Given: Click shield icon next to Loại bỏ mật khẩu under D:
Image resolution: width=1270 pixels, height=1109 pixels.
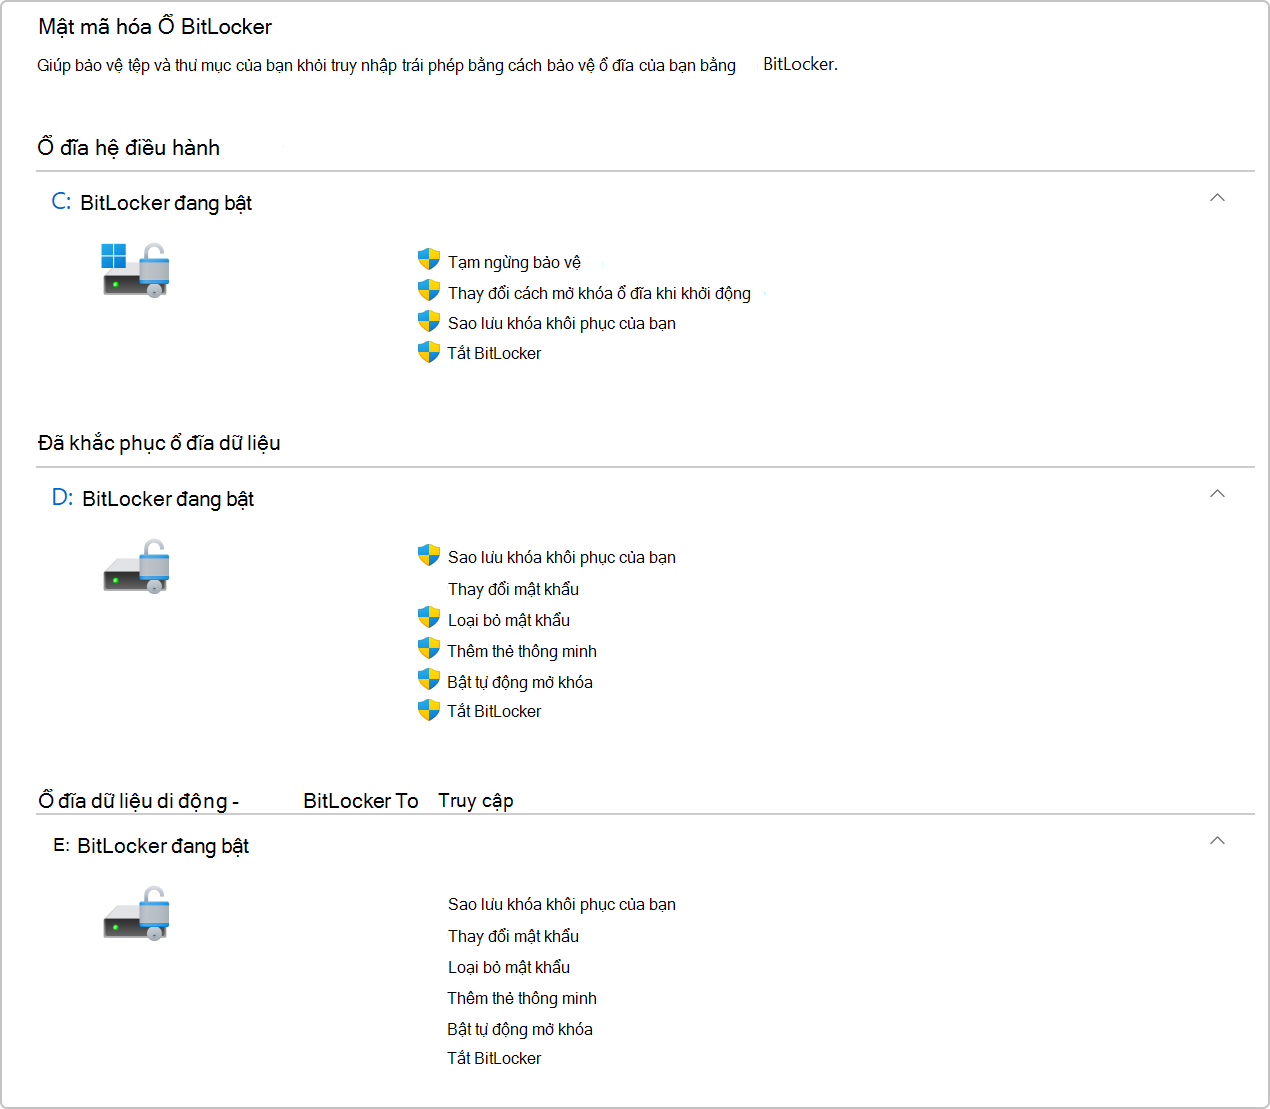Looking at the screenshot, I should pyautogui.click(x=429, y=618).
